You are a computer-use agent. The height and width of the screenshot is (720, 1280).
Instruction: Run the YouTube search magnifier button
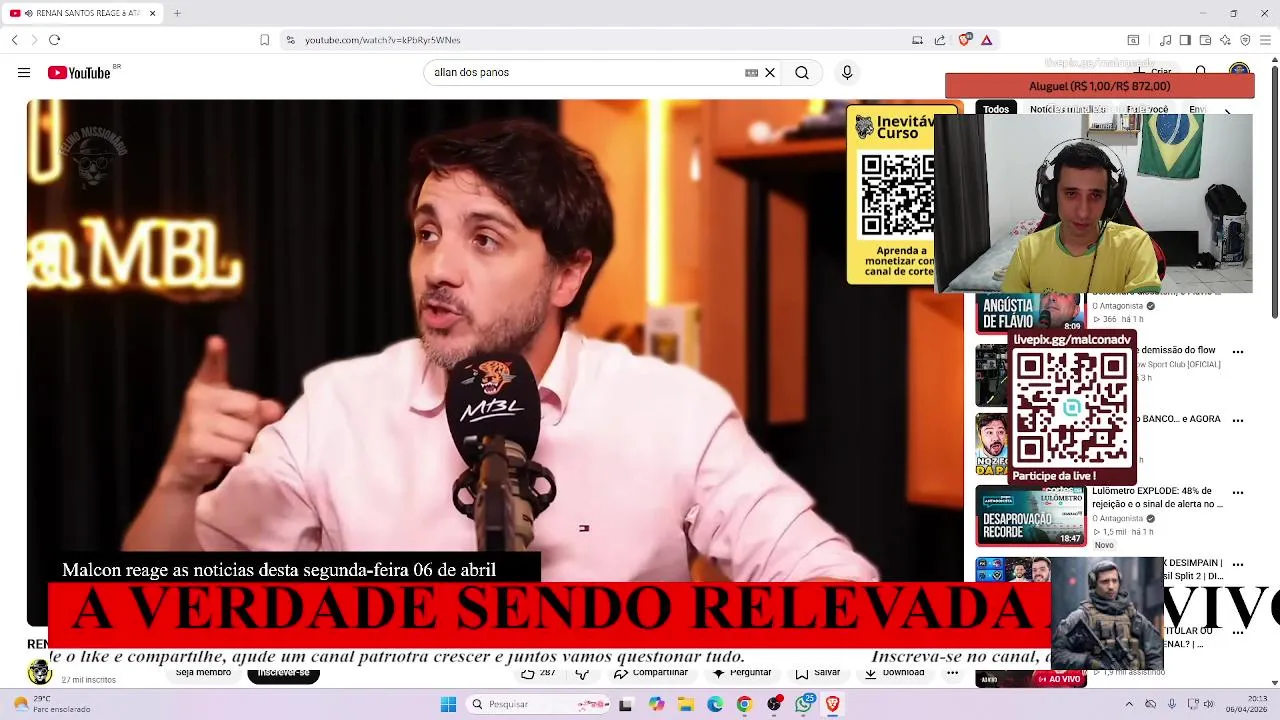[x=802, y=72]
